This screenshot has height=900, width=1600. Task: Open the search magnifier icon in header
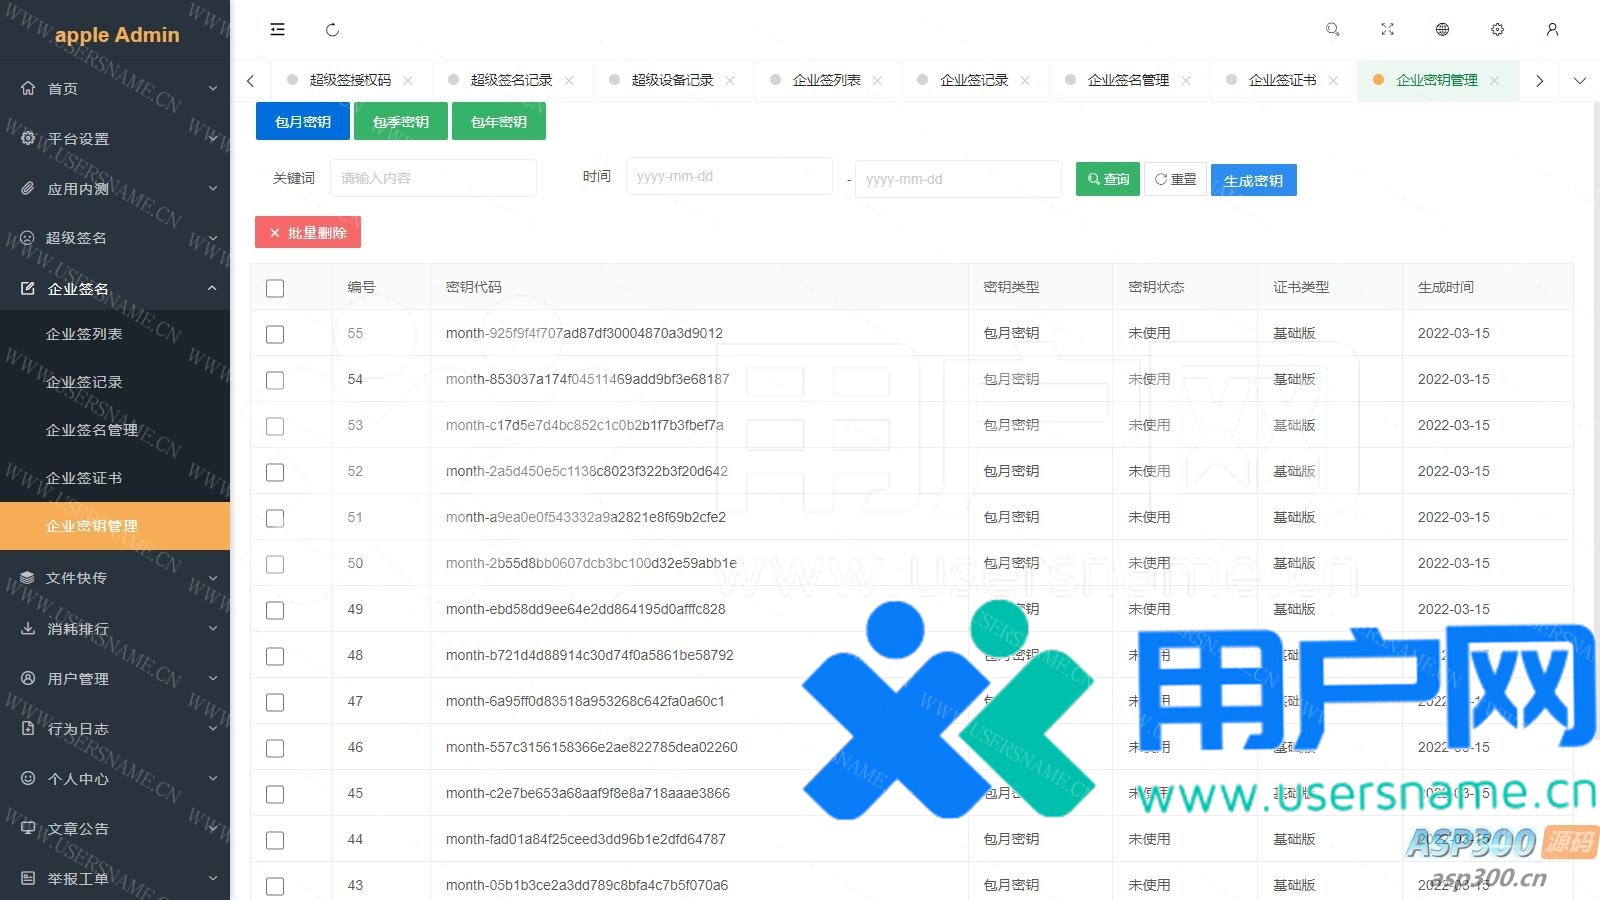coord(1332,30)
